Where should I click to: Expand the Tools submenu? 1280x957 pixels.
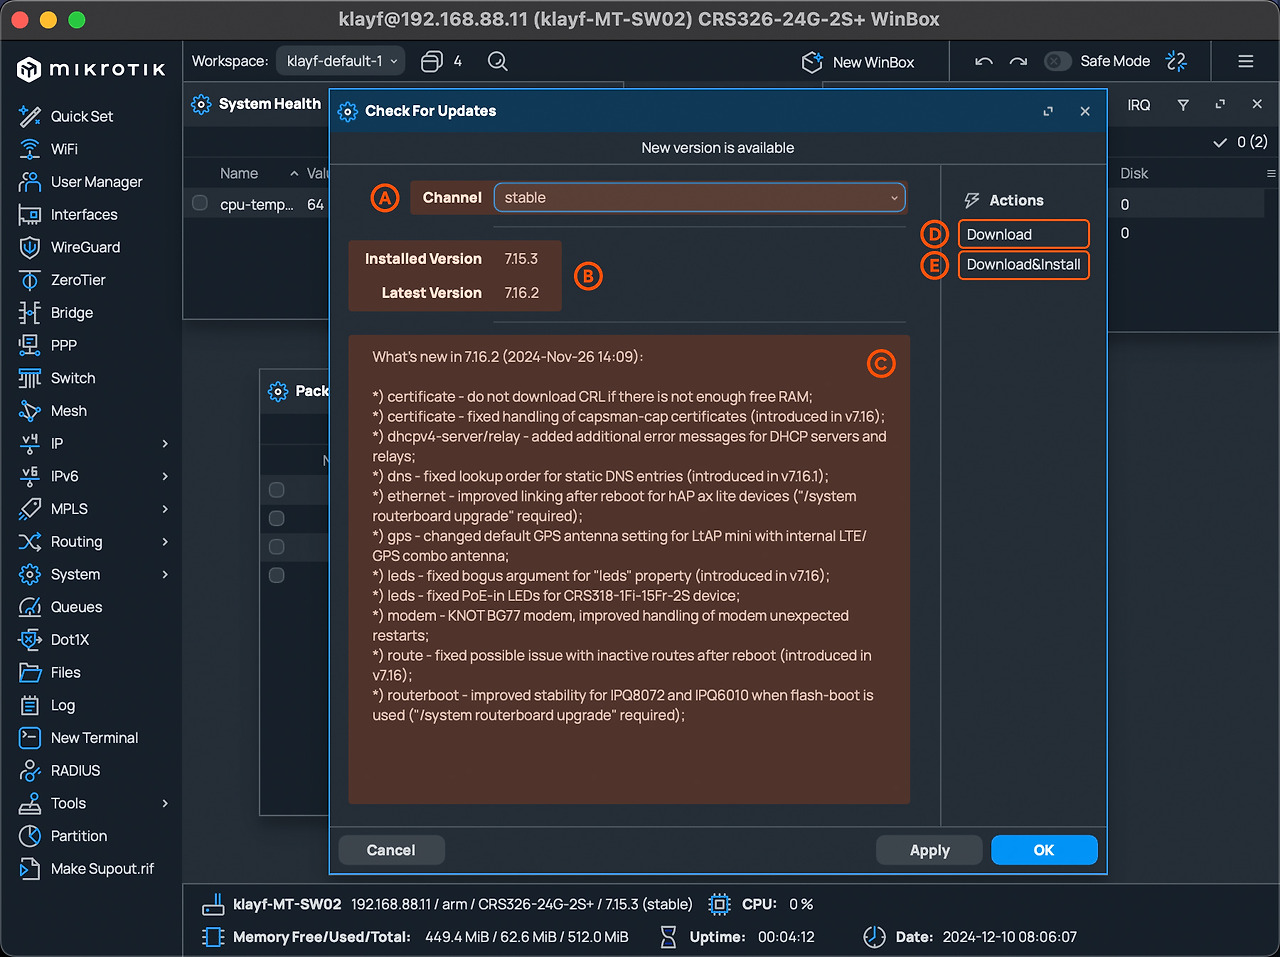165,803
